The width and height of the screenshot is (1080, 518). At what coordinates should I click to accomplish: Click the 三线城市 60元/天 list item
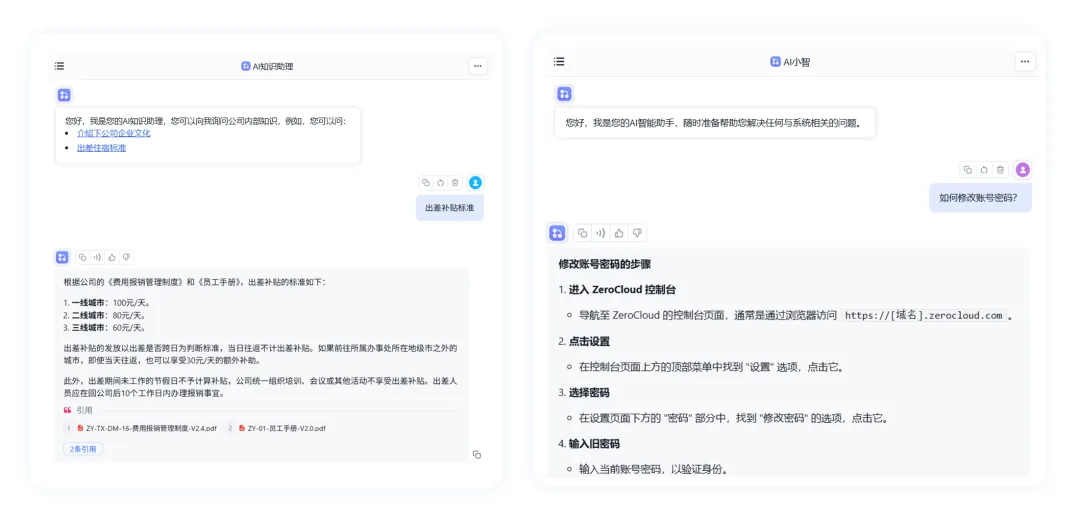(x=105, y=327)
